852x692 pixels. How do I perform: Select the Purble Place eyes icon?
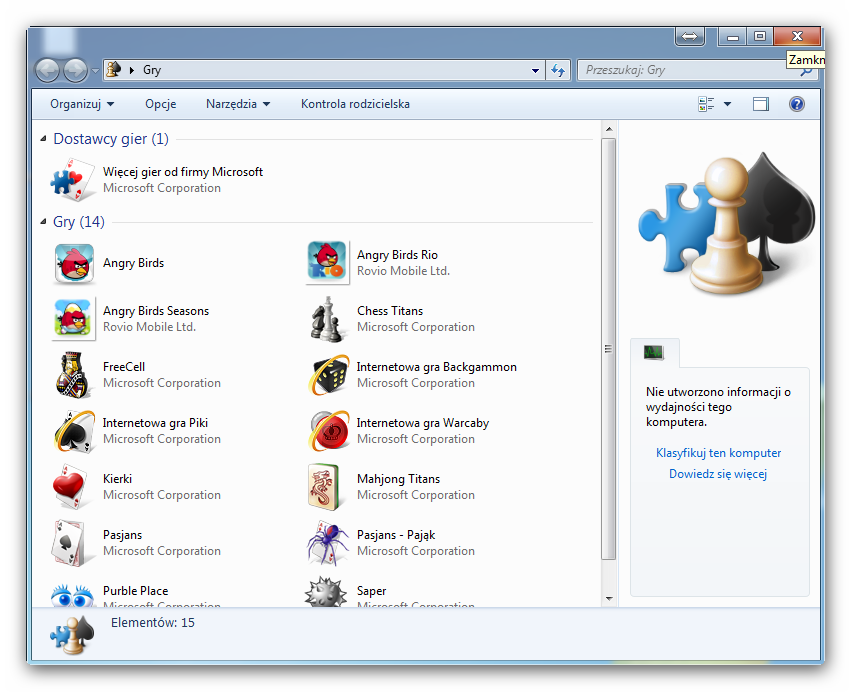[x=72, y=595]
